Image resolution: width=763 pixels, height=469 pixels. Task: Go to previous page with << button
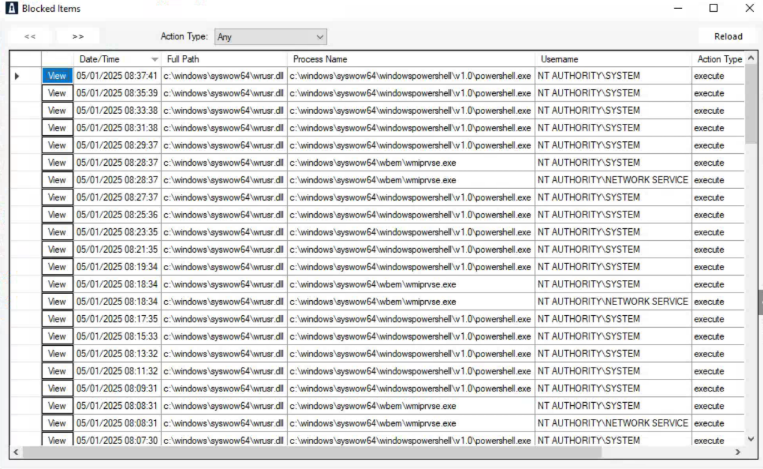coord(30,36)
